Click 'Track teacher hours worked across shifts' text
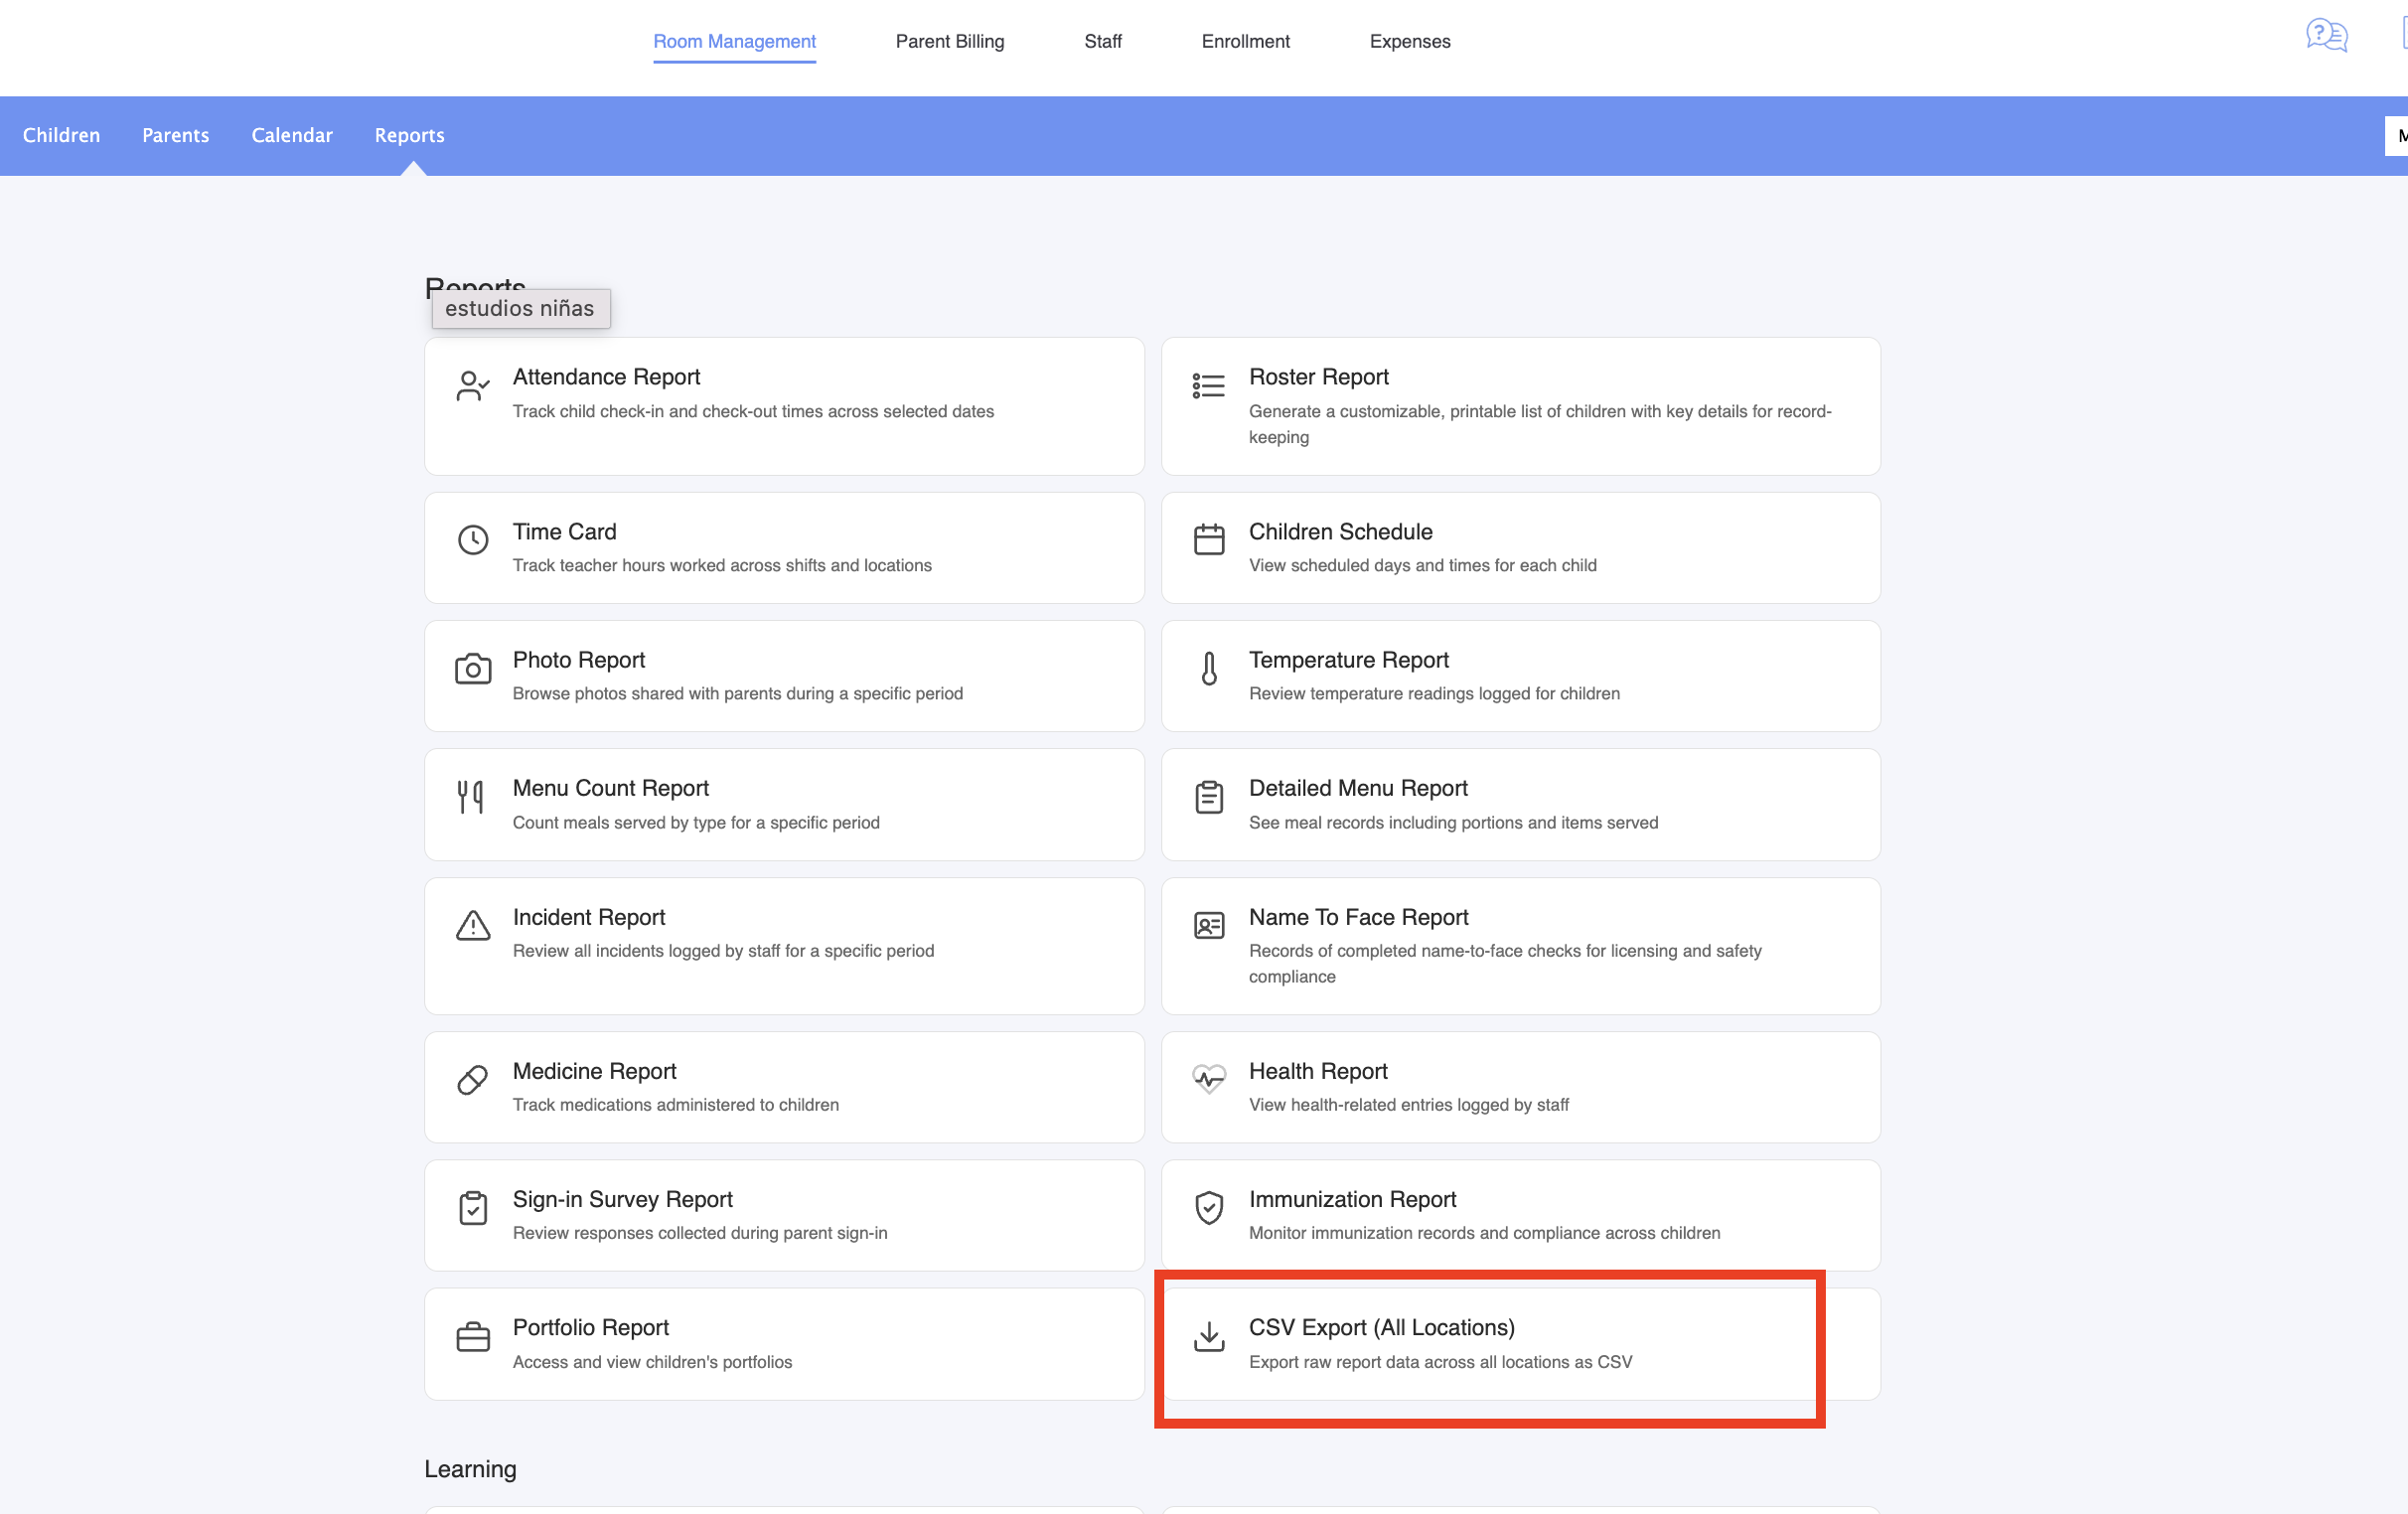2408x1514 pixels. point(722,566)
